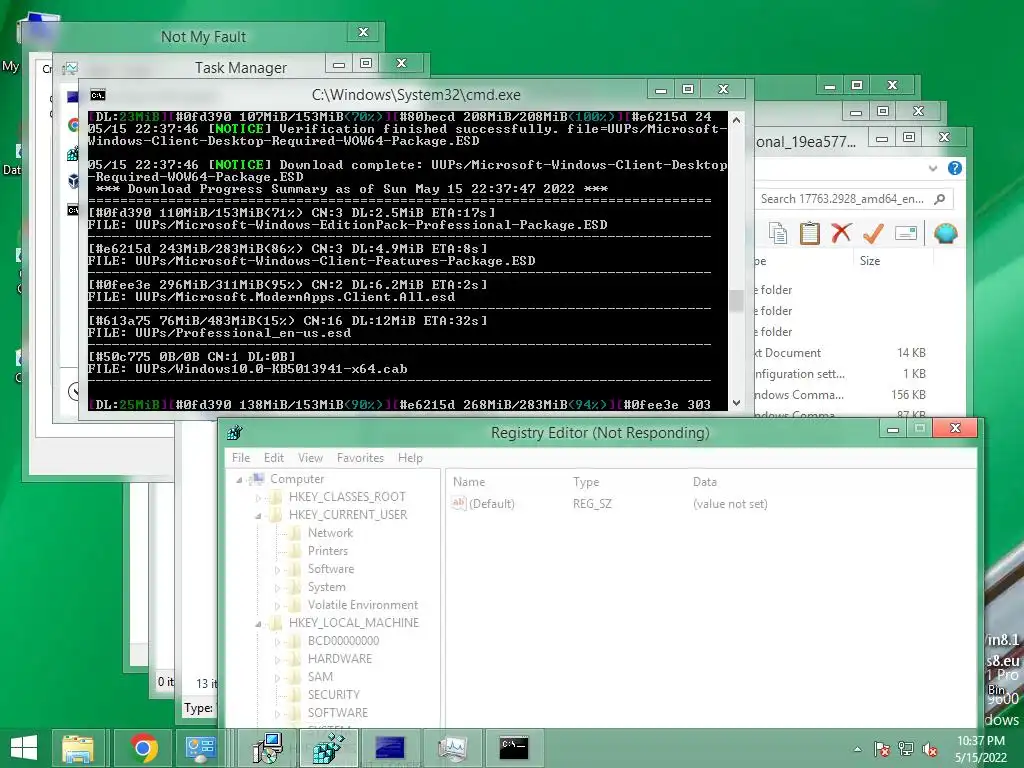Viewport: 1024px width, 768px height.
Task: Click the REG_SZ type cell
Action: pos(592,504)
